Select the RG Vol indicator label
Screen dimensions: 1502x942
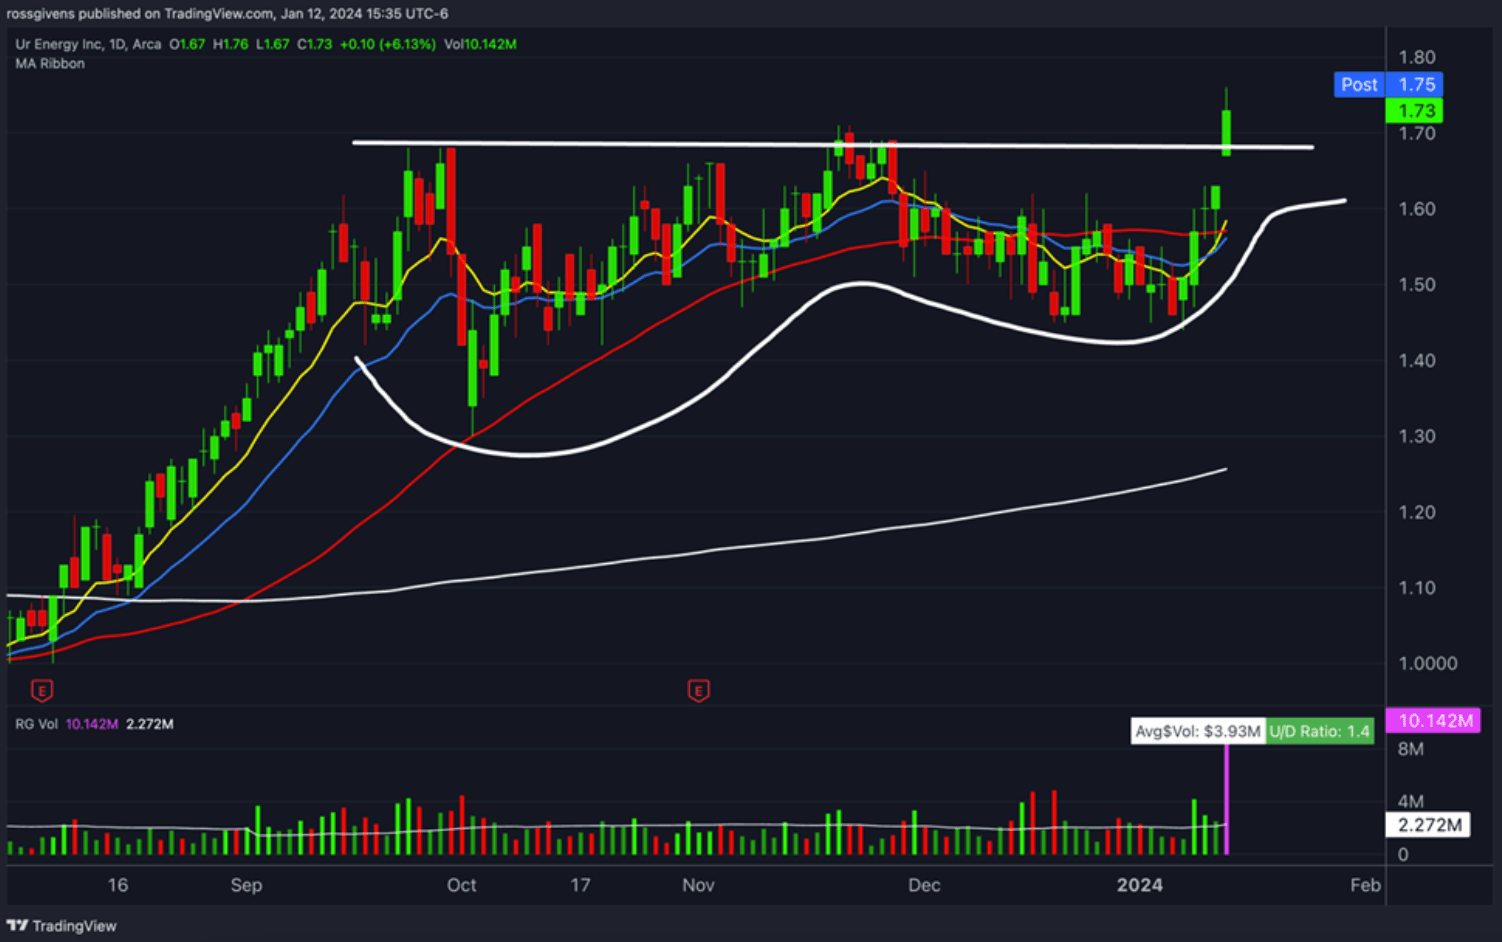37,724
